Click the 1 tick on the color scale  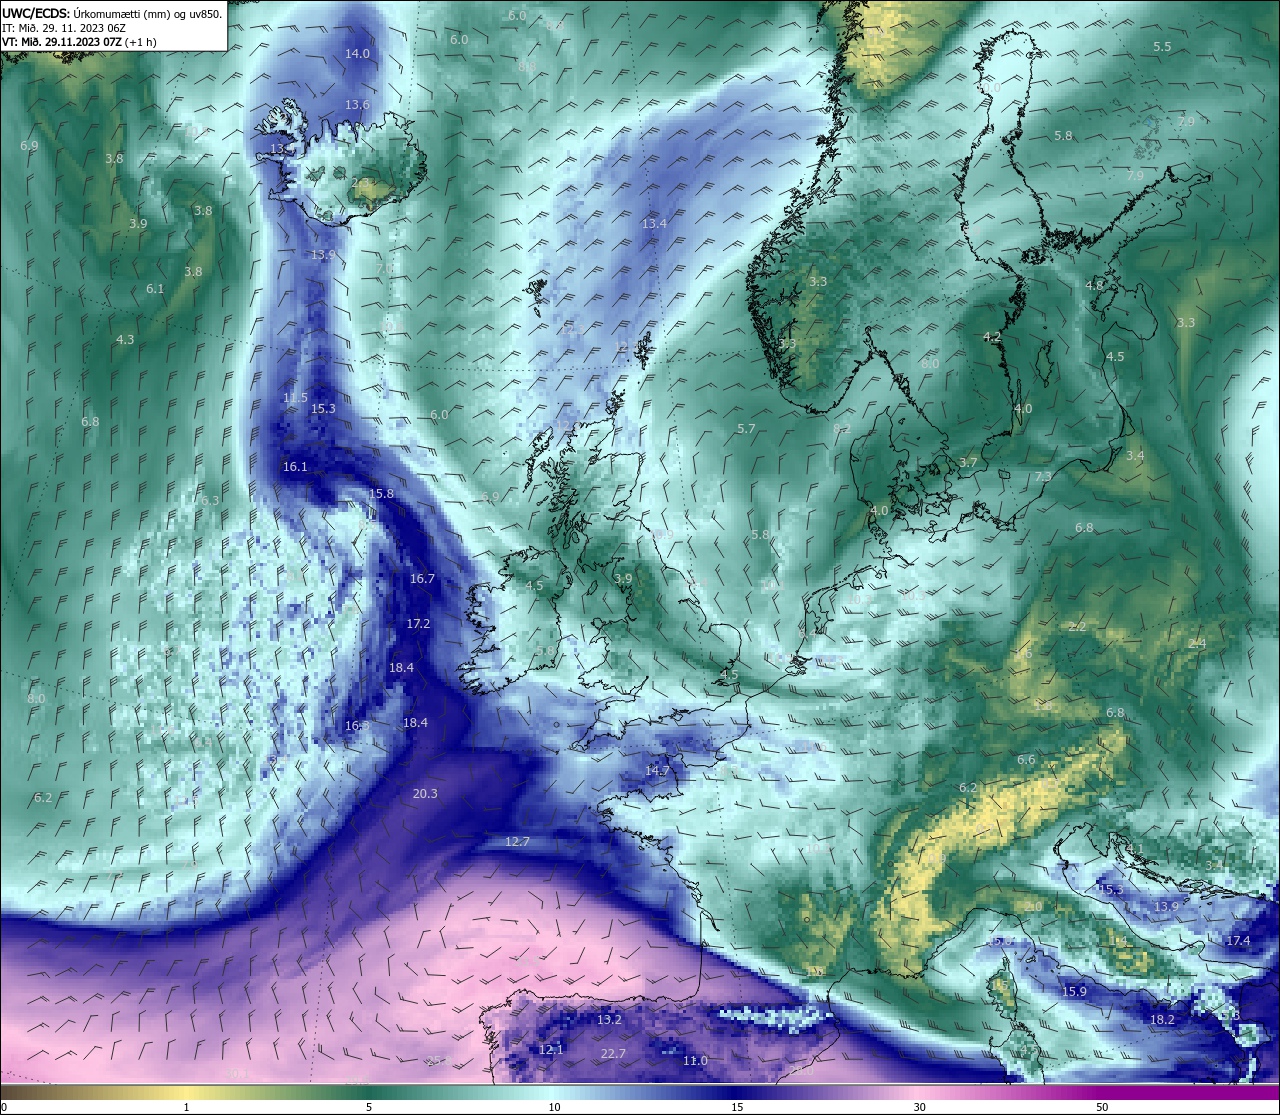click(x=187, y=1107)
